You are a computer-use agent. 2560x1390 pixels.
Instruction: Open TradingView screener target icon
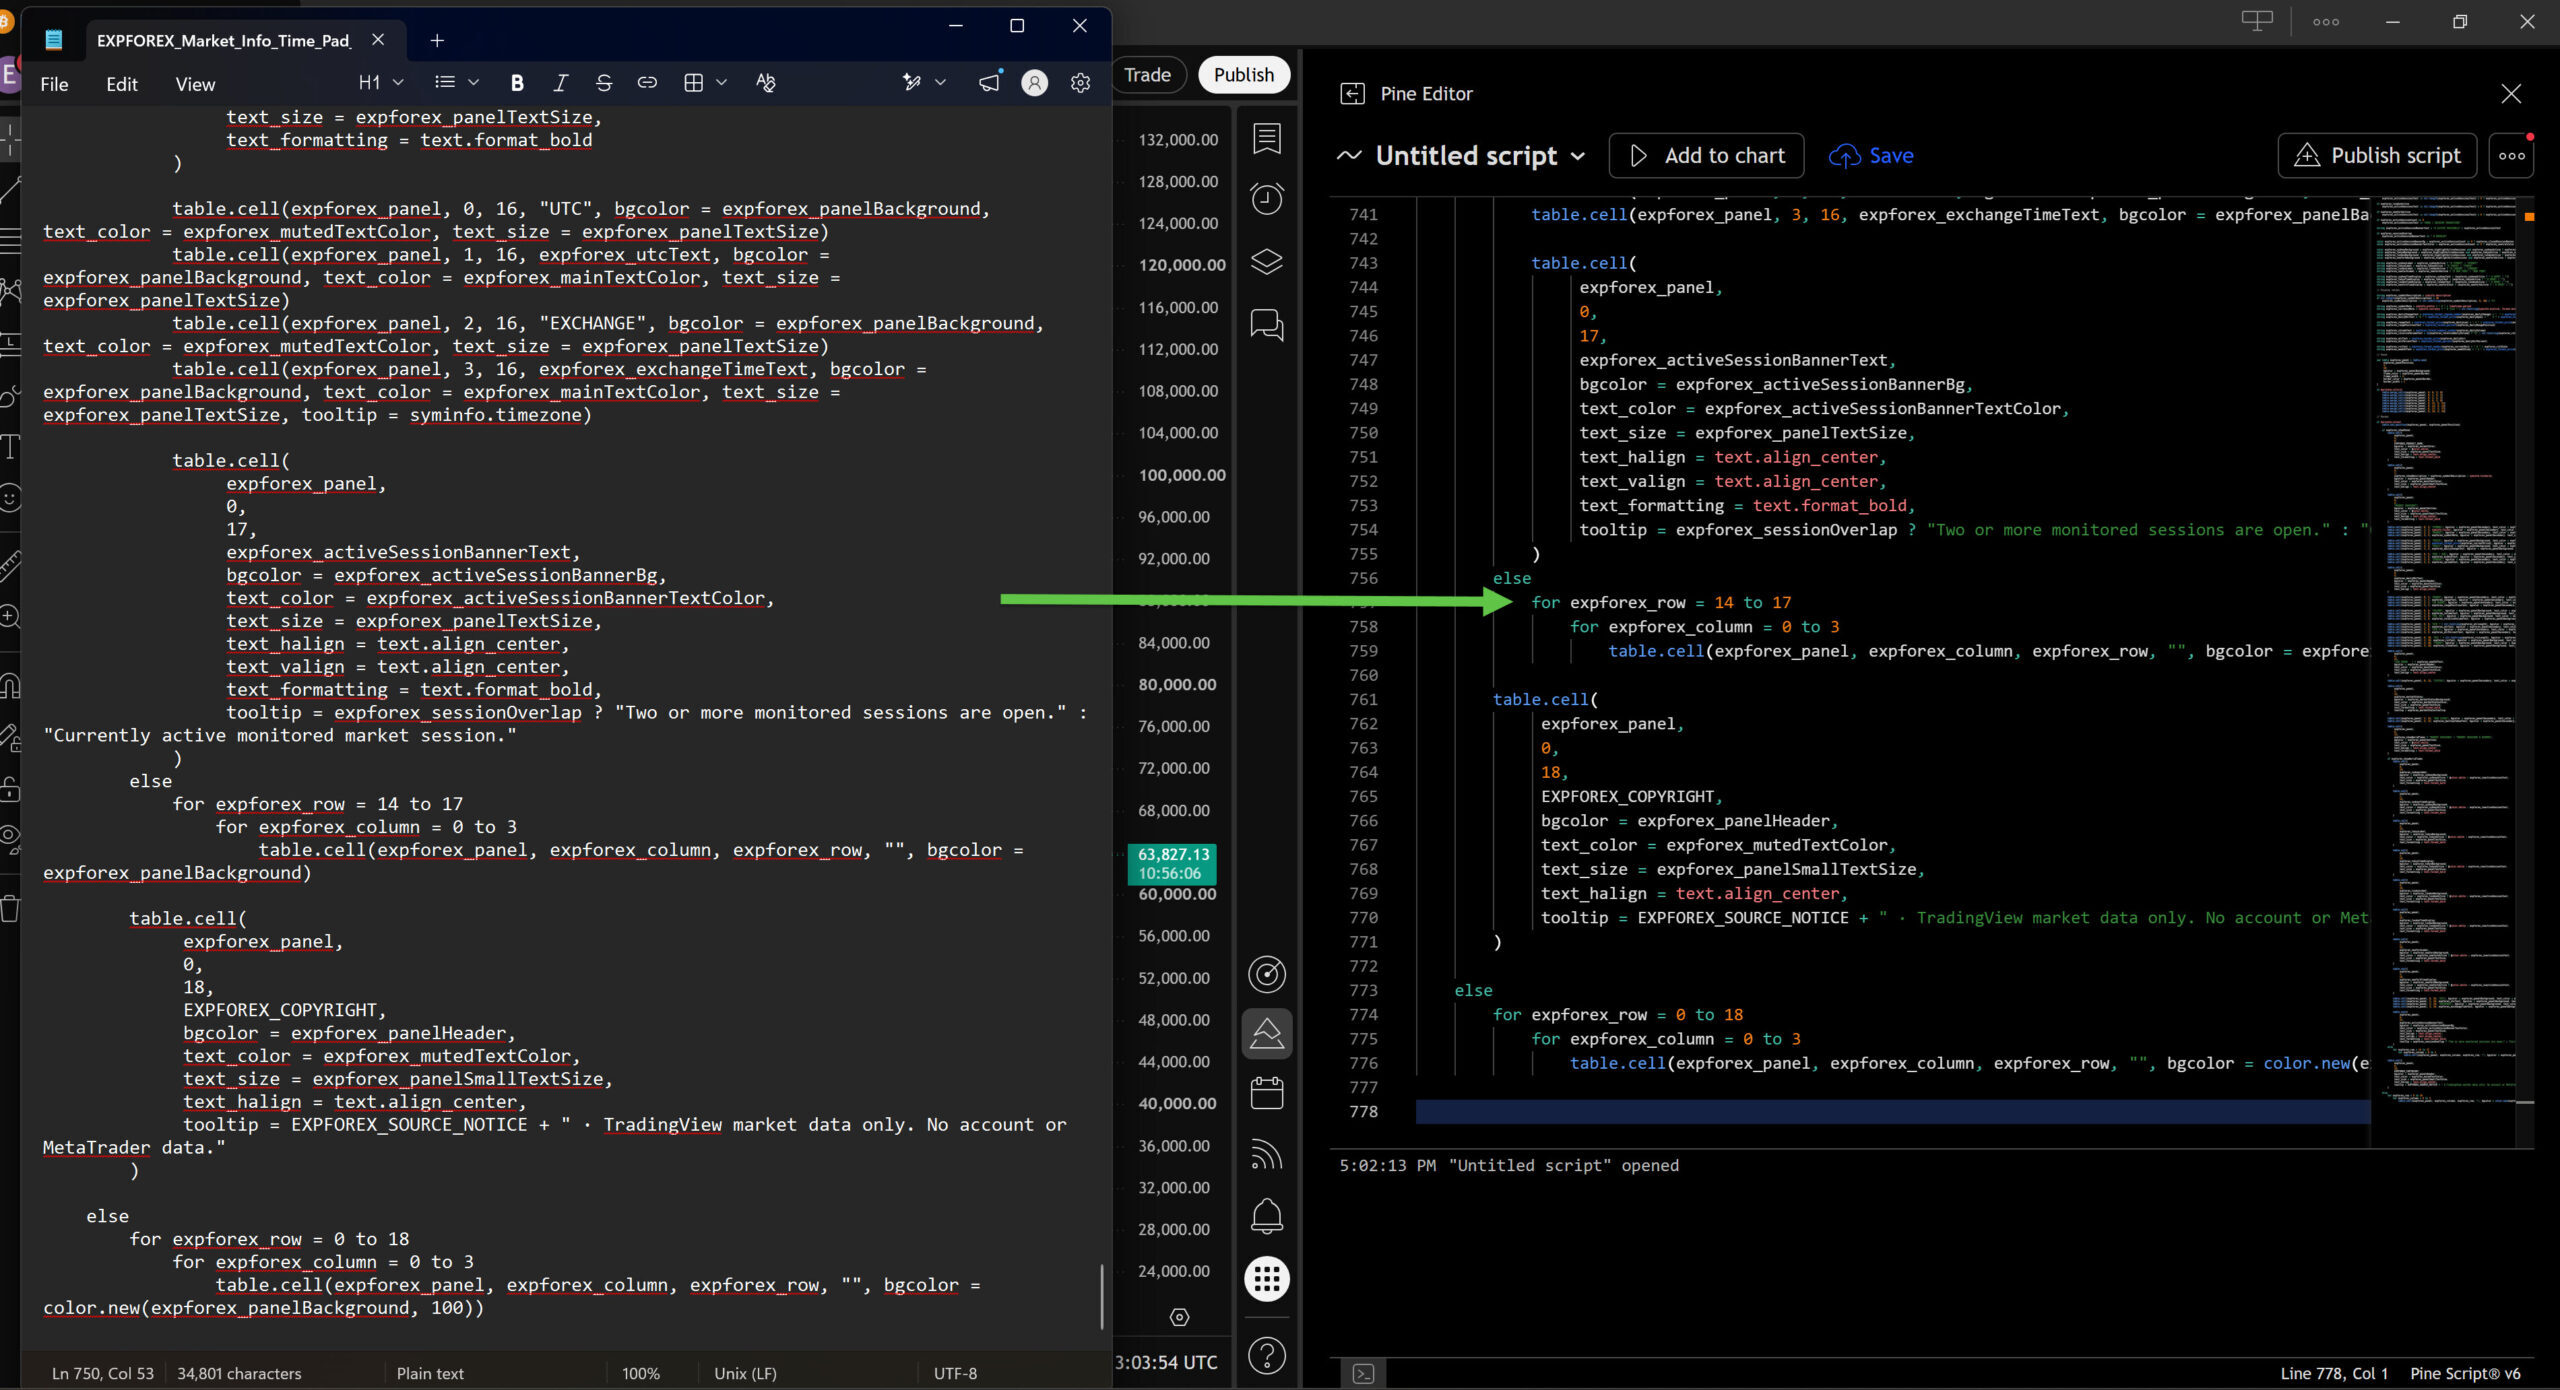click(x=1267, y=974)
